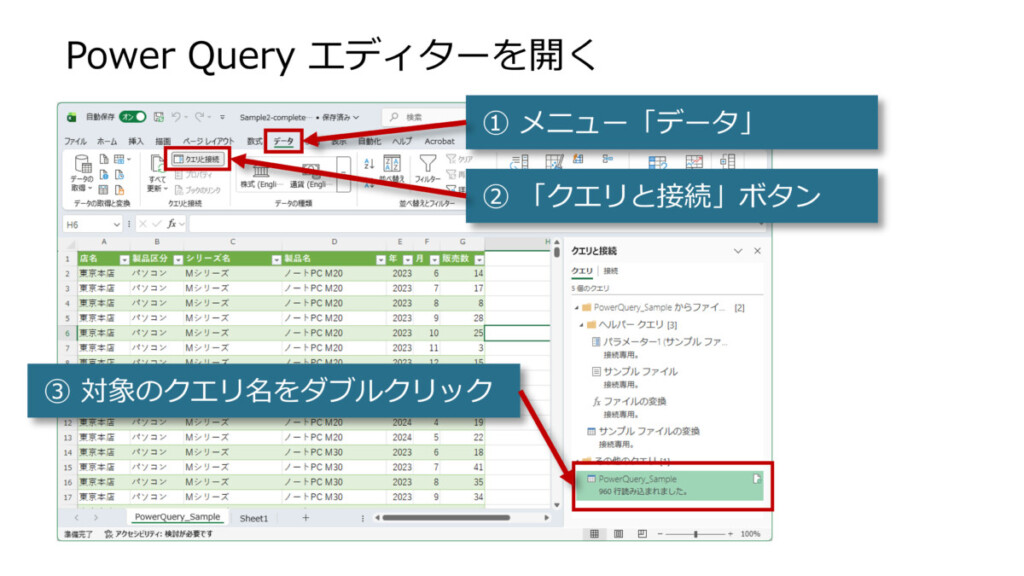The height and width of the screenshot is (576, 1024).
Task: Click the データの取得 (Get Data) icon
Action: 82,164
